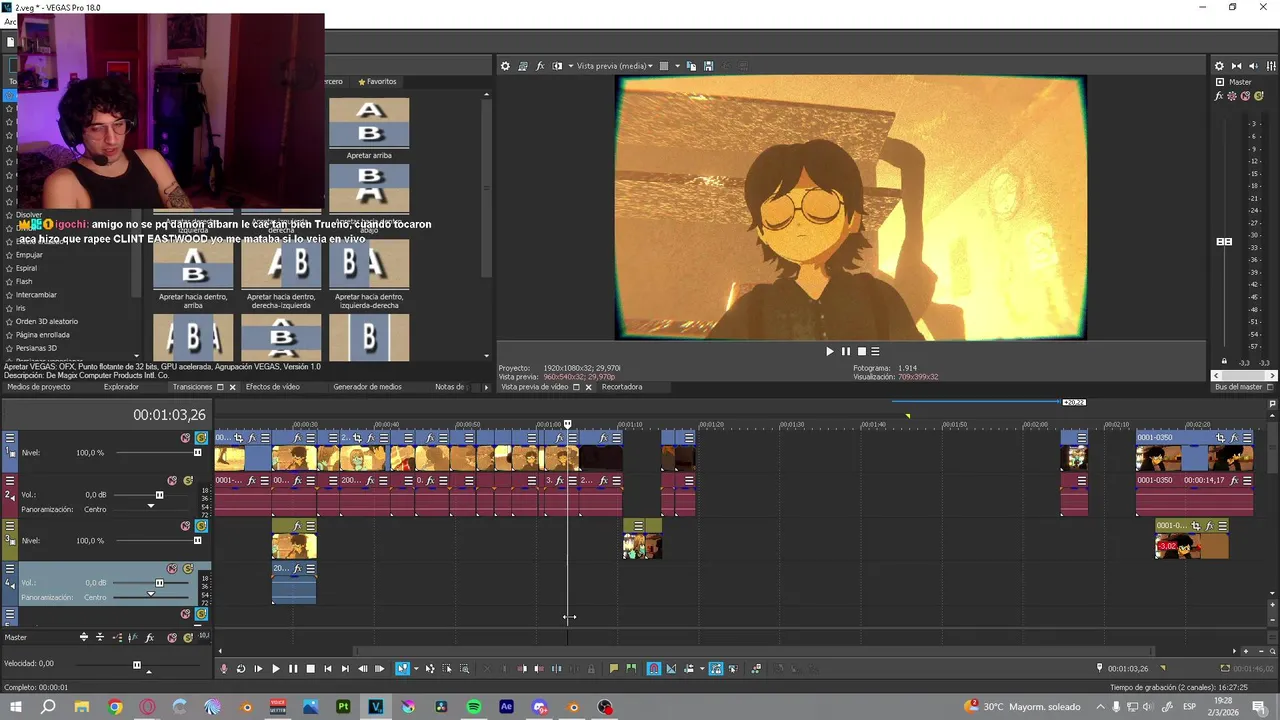Go to end of project
The height and width of the screenshot is (720, 1280).
coord(345,669)
